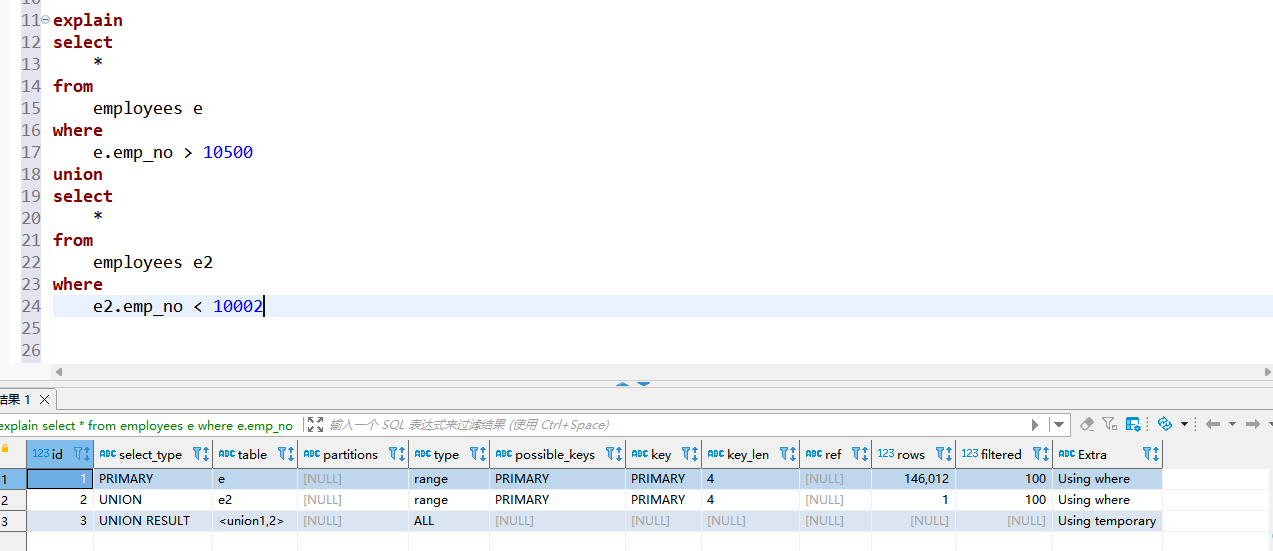Click the read-only lock icon on the grid
This screenshot has height=551, width=1273.
(x=5, y=450)
